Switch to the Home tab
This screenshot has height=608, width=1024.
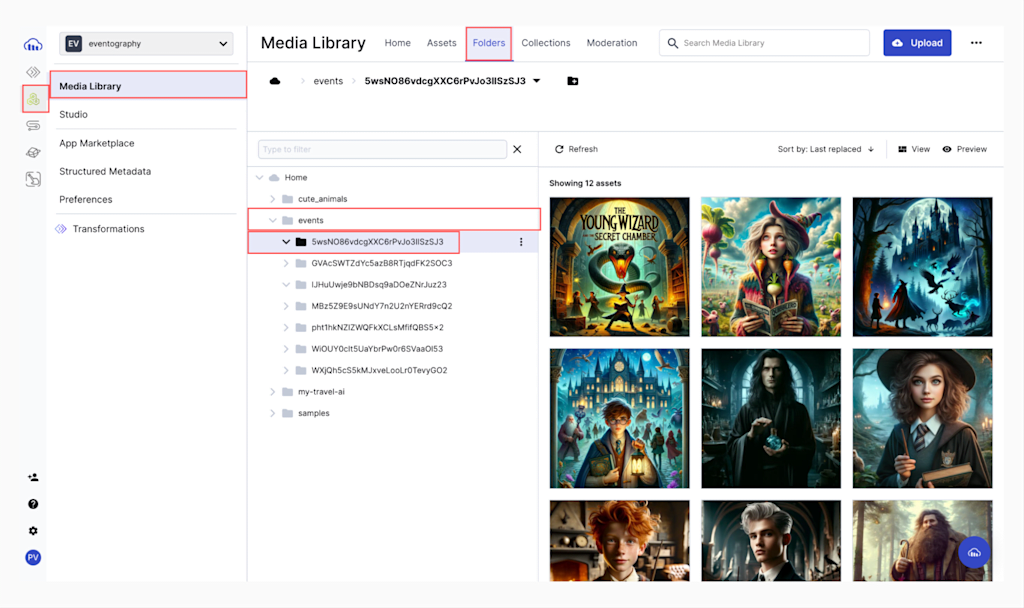[397, 43]
